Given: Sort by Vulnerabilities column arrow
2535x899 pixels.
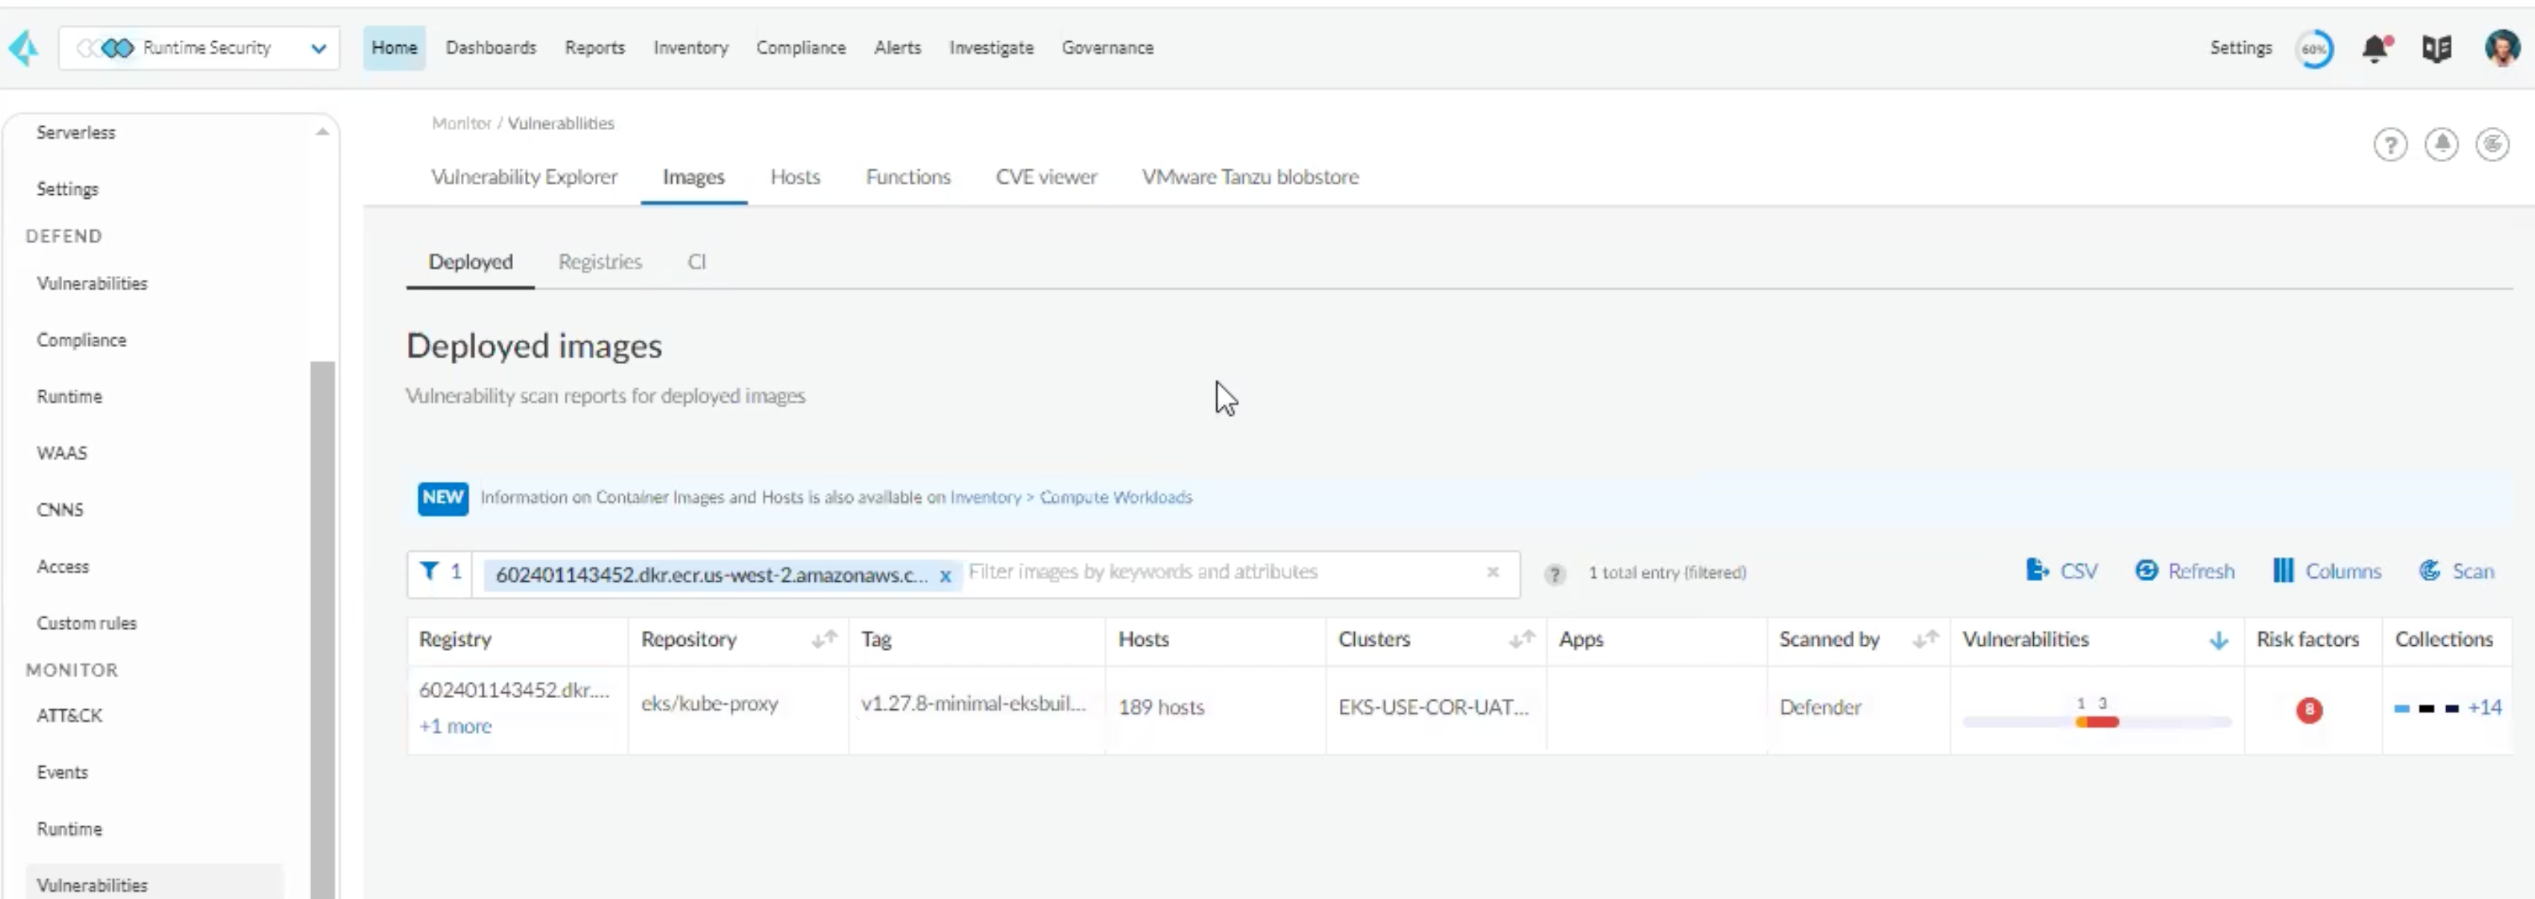Looking at the screenshot, I should click(2218, 640).
